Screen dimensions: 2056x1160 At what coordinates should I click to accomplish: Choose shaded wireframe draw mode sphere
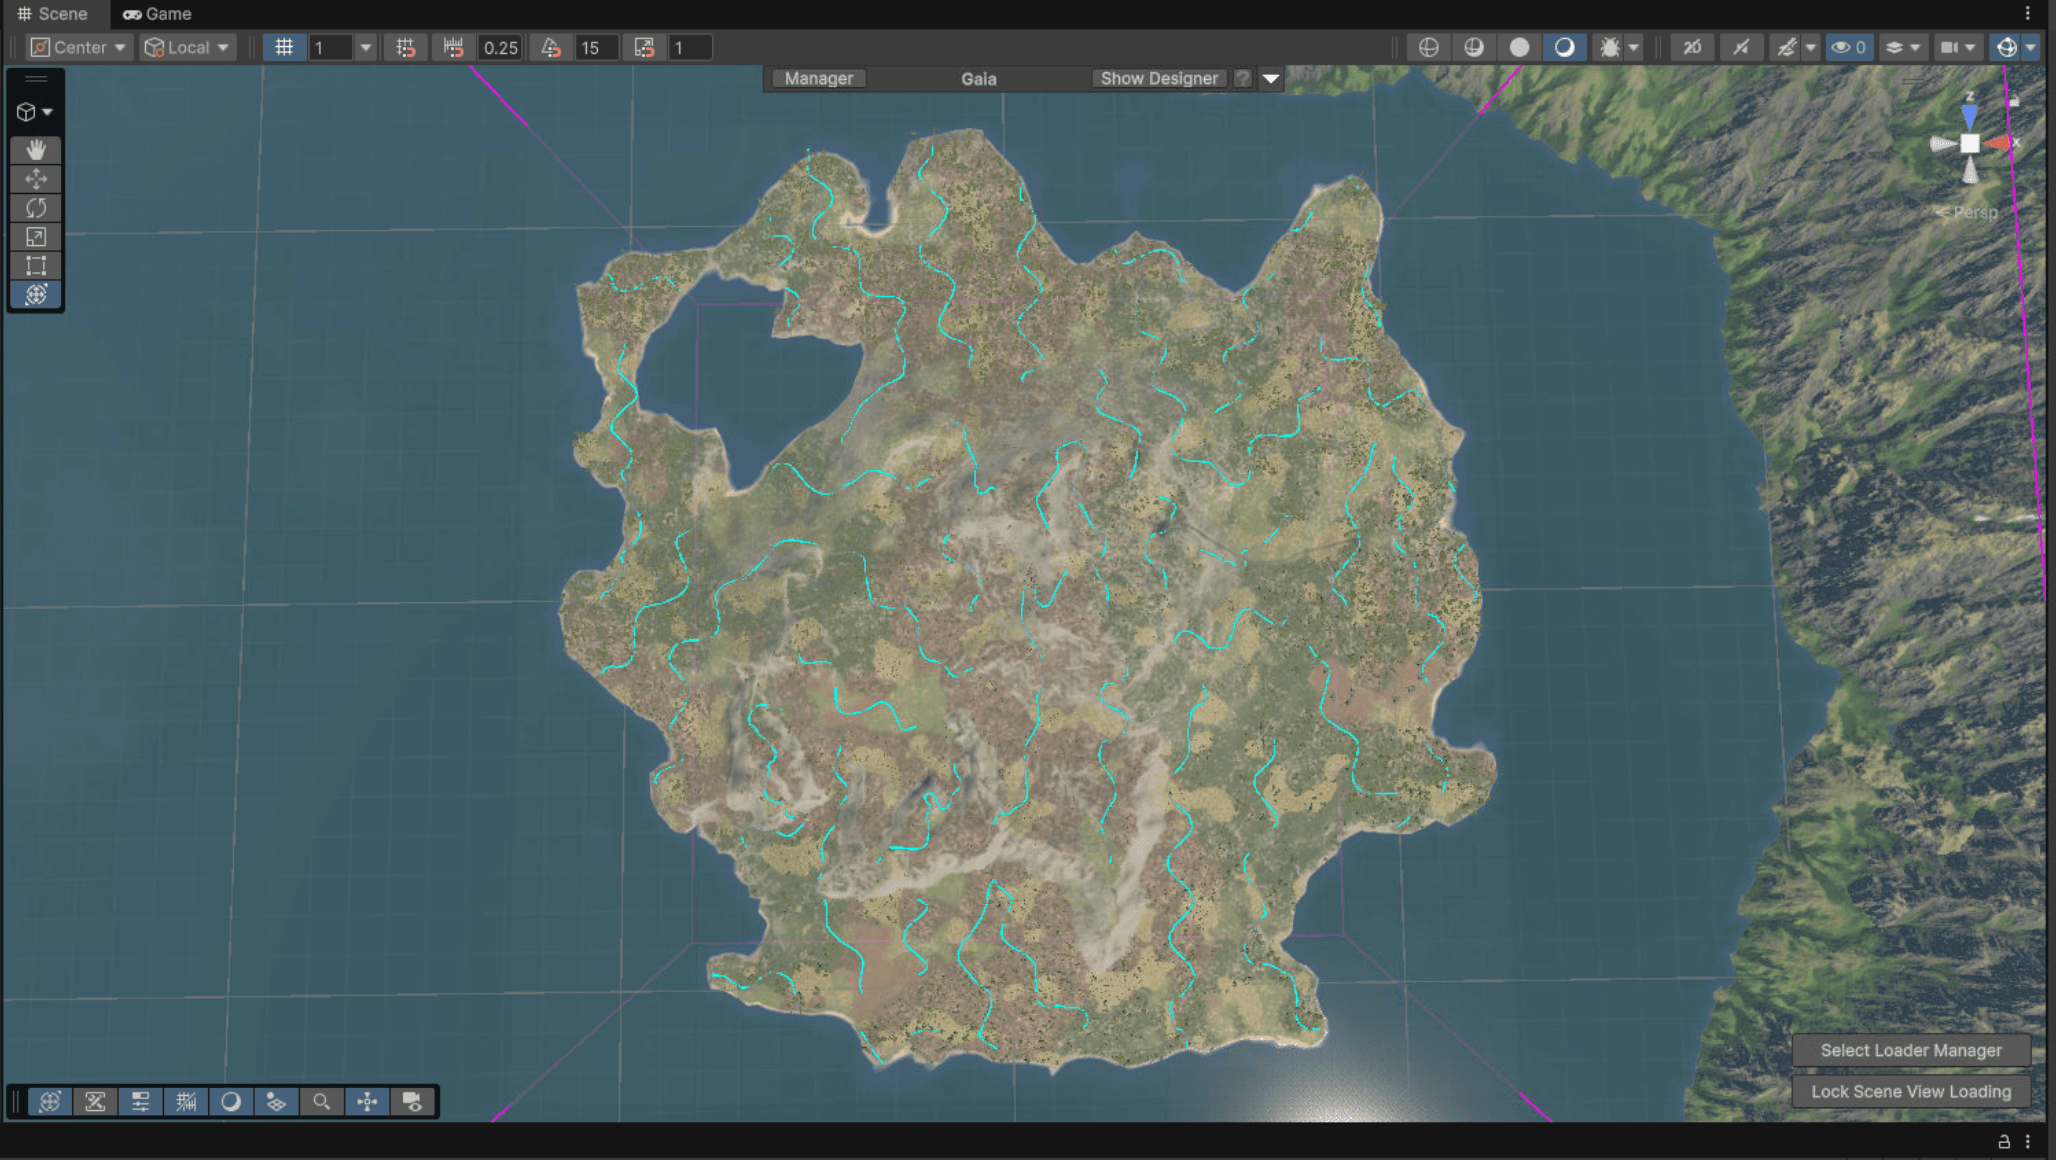click(x=1474, y=47)
